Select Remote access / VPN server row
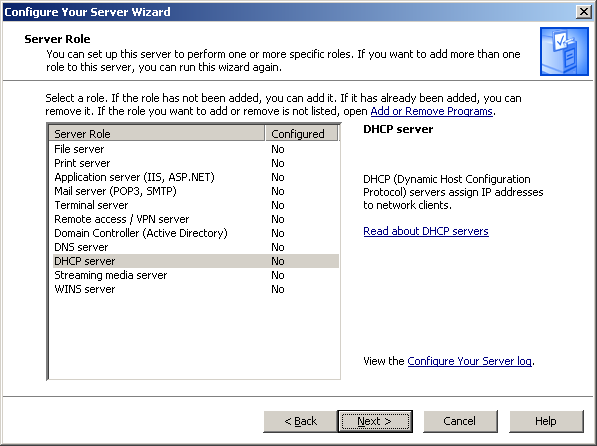The width and height of the screenshot is (597, 446). click(x=194, y=219)
